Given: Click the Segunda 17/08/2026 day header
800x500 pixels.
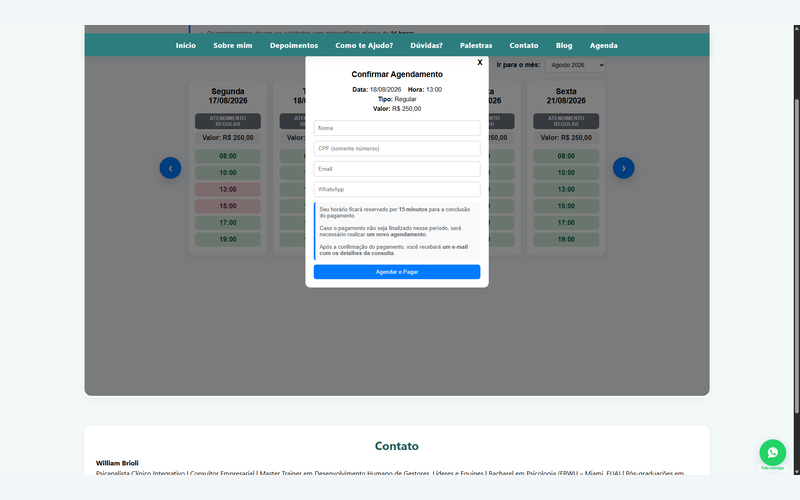Looking at the screenshot, I should coord(228,96).
